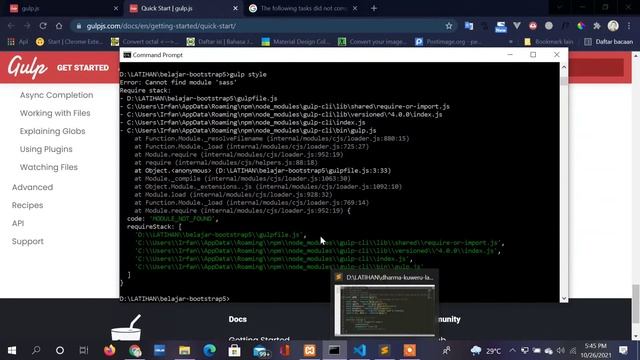This screenshot has height=360, width=640.
Task: Open File Explorer from the taskbar
Action: pyautogui.click(x=184, y=350)
